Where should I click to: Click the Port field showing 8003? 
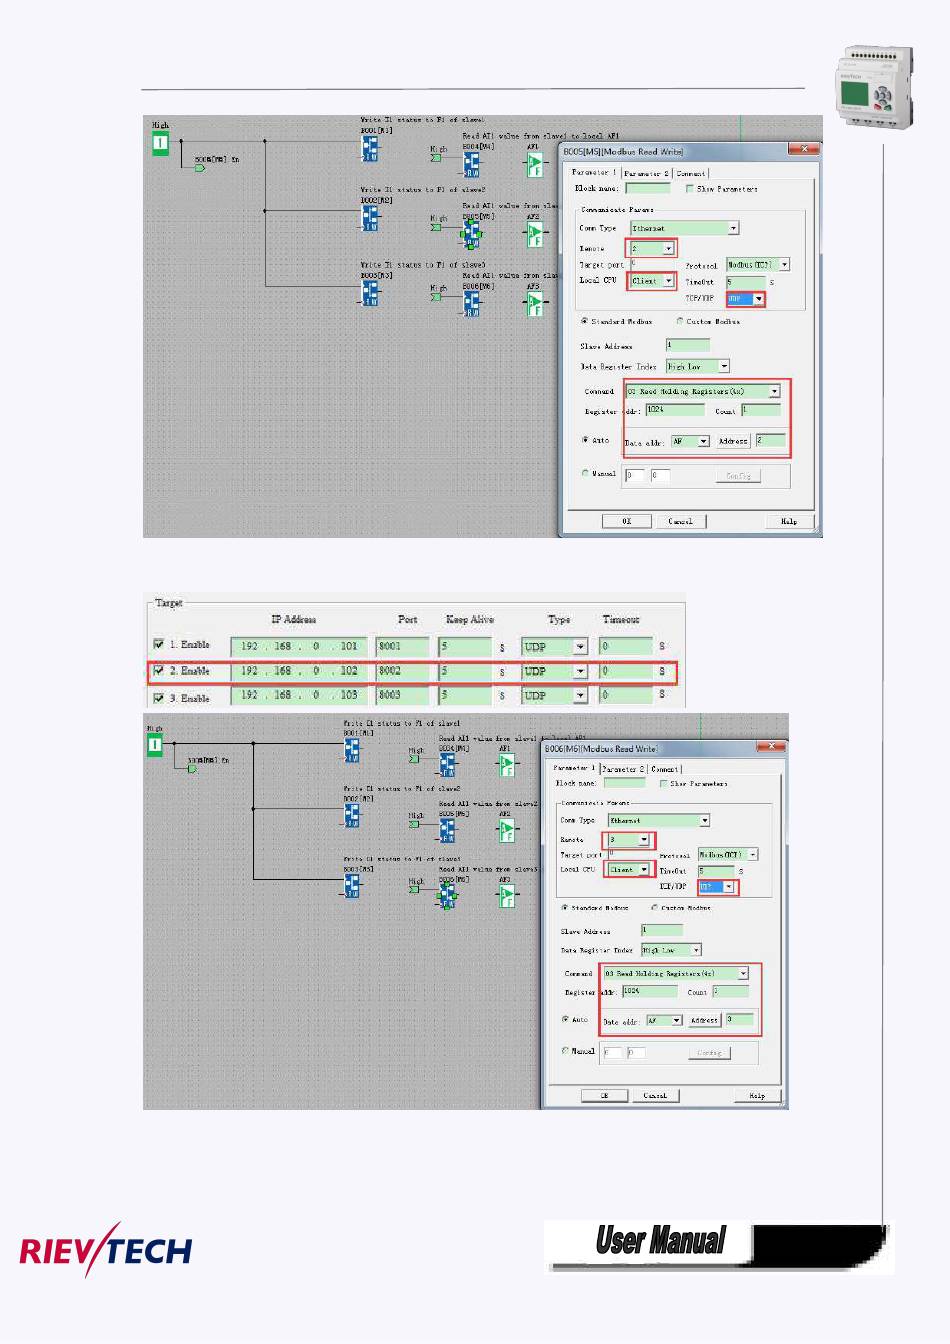tap(402, 695)
